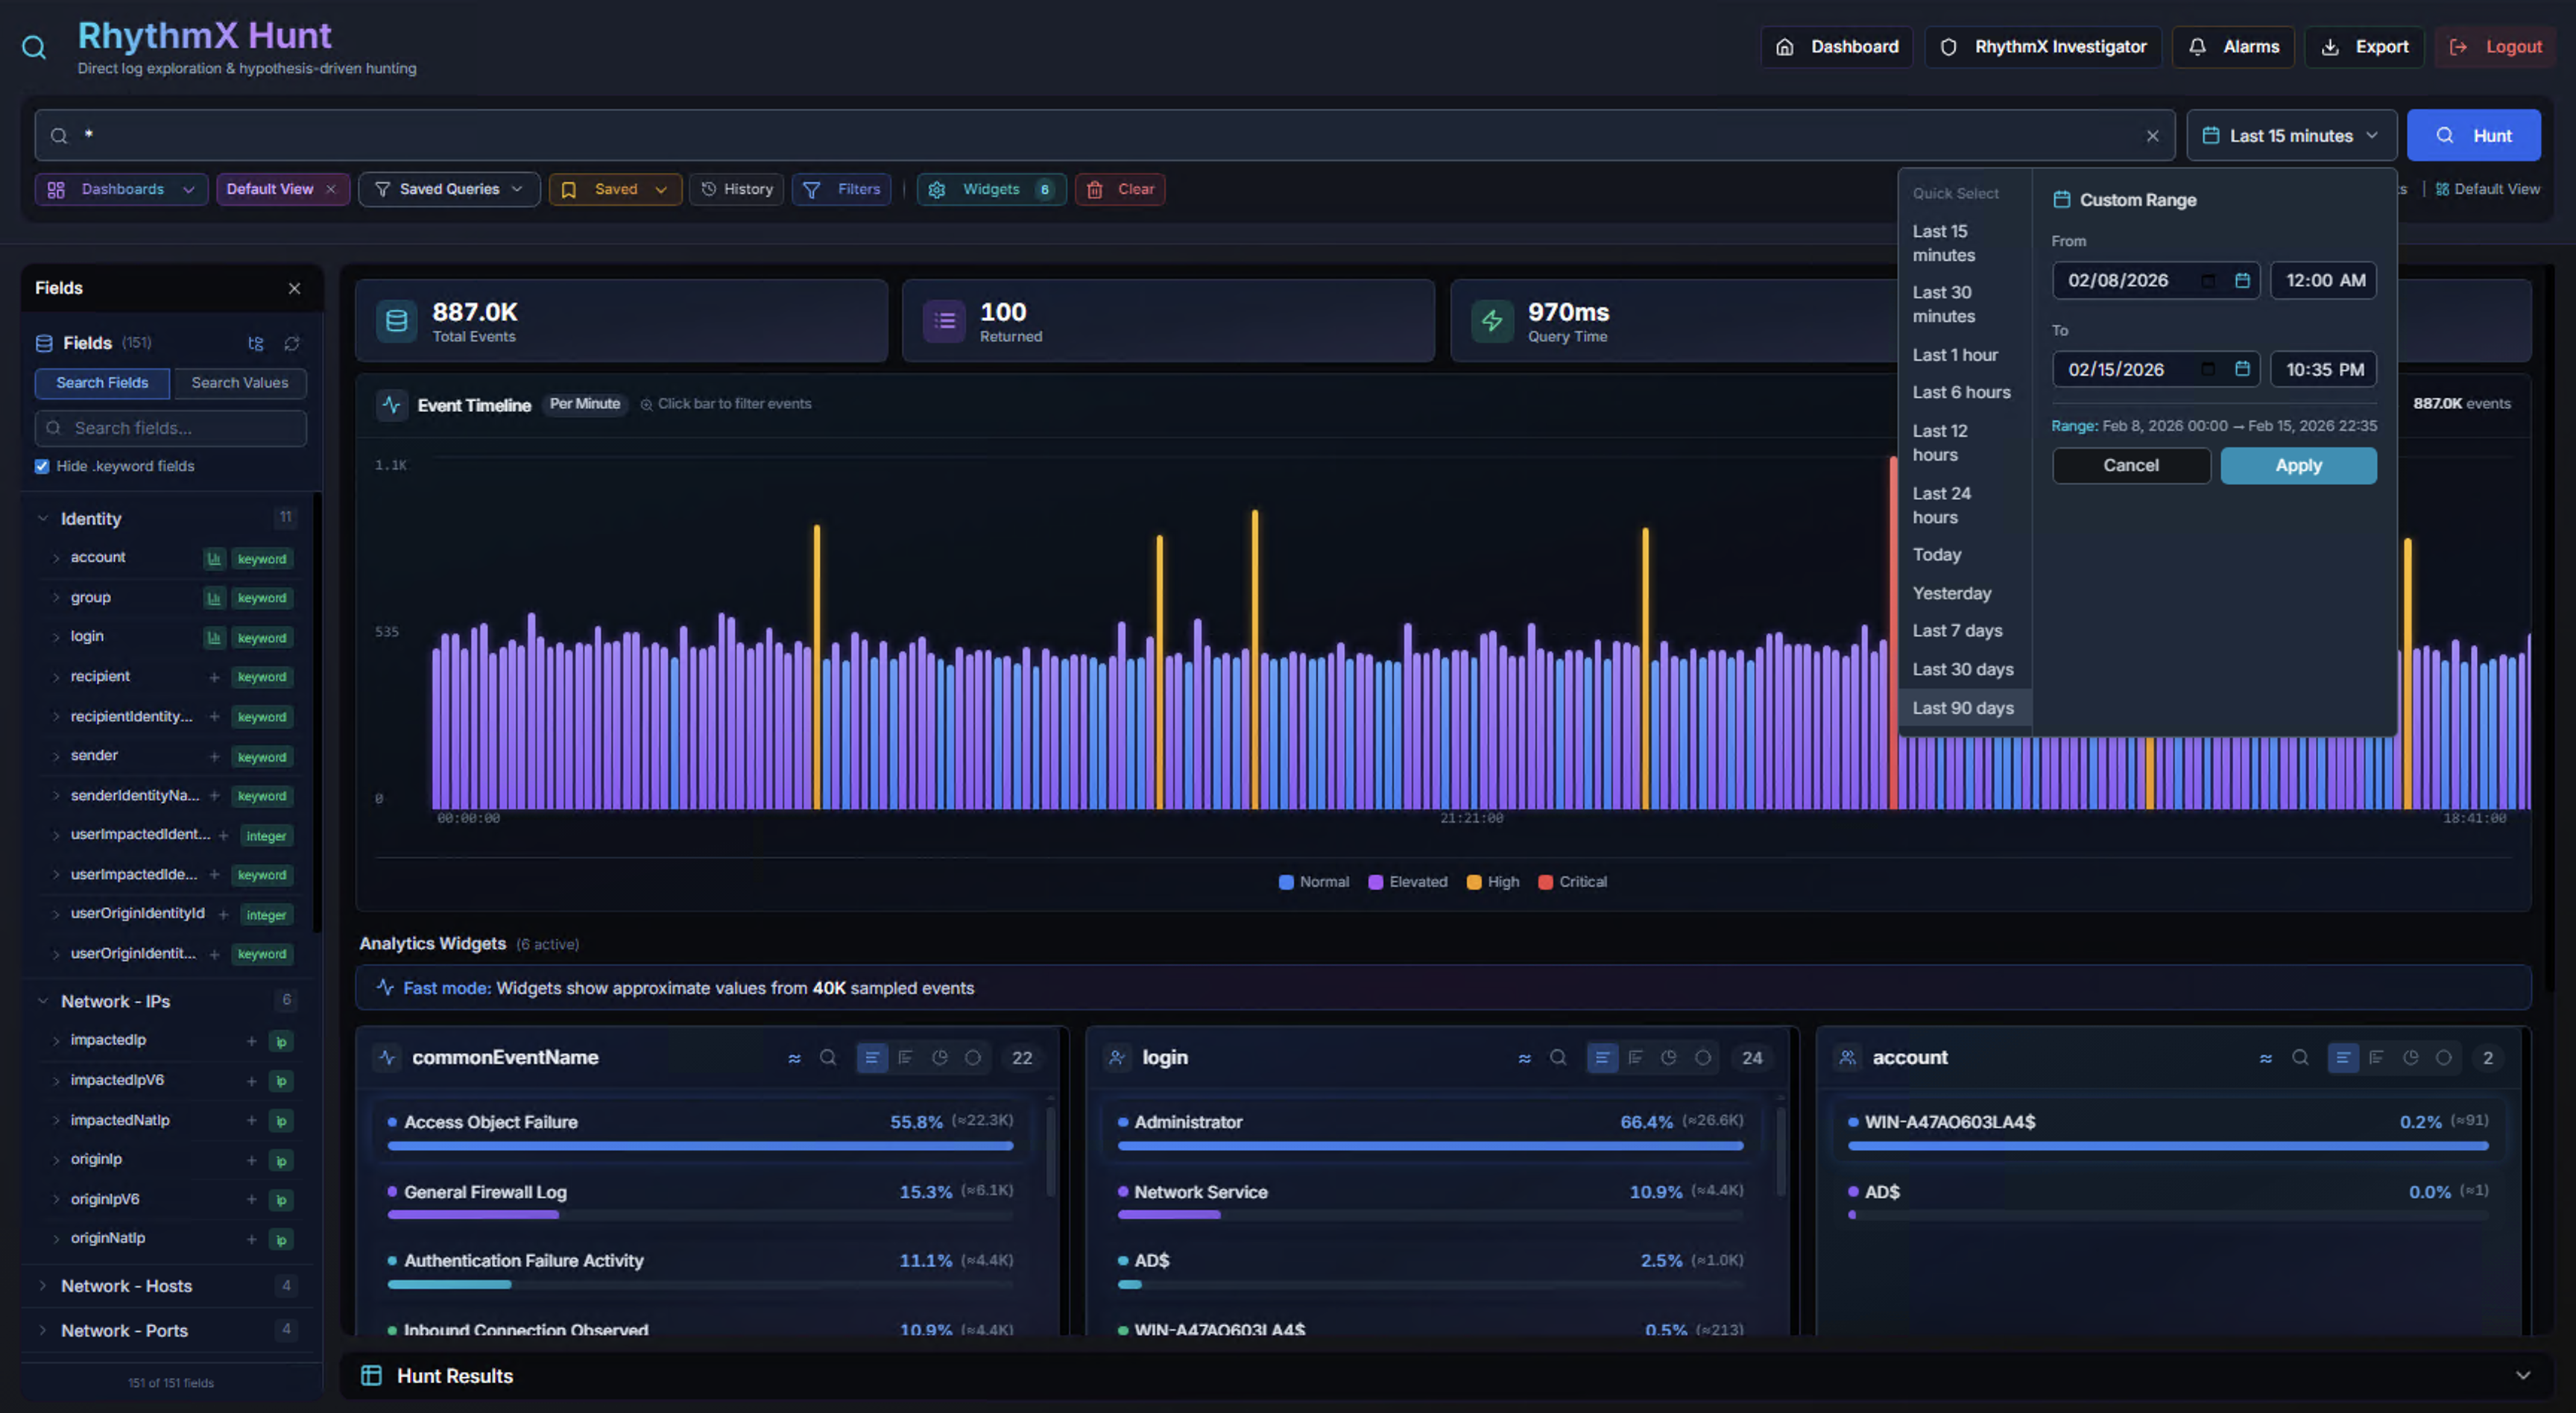Open calendar picker for From date
2576x1413 pixels.
[2242, 281]
